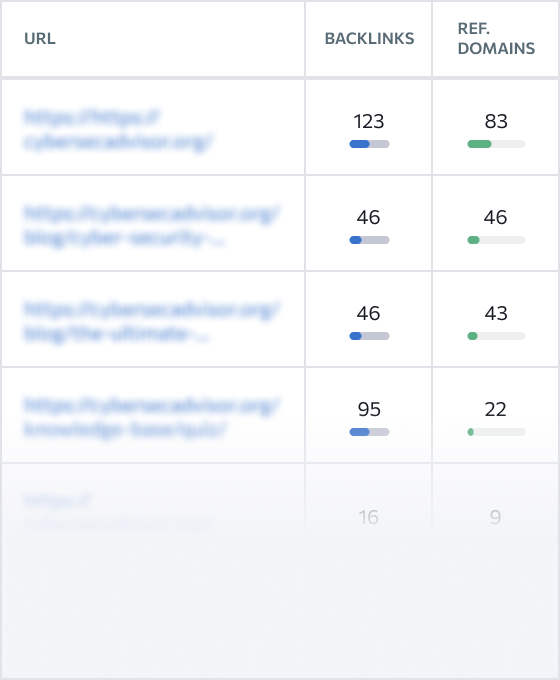Open the faded fifth row URL link
Screen dimensions: 560x680
[116, 513]
